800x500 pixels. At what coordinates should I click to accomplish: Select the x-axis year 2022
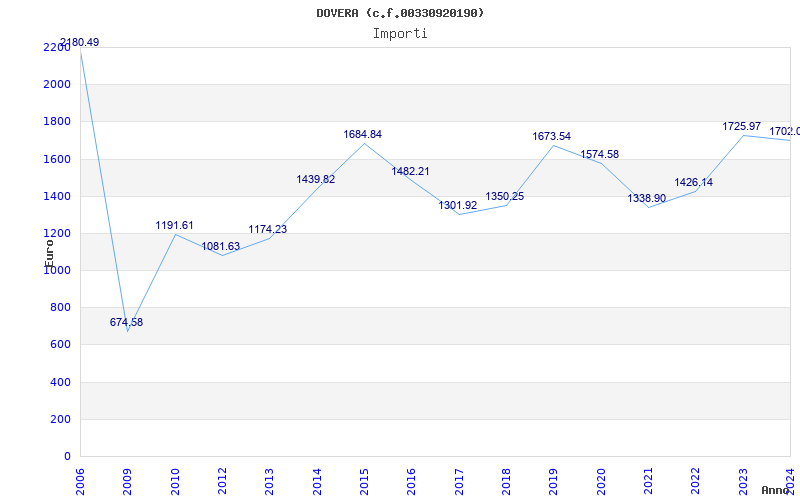coord(696,482)
